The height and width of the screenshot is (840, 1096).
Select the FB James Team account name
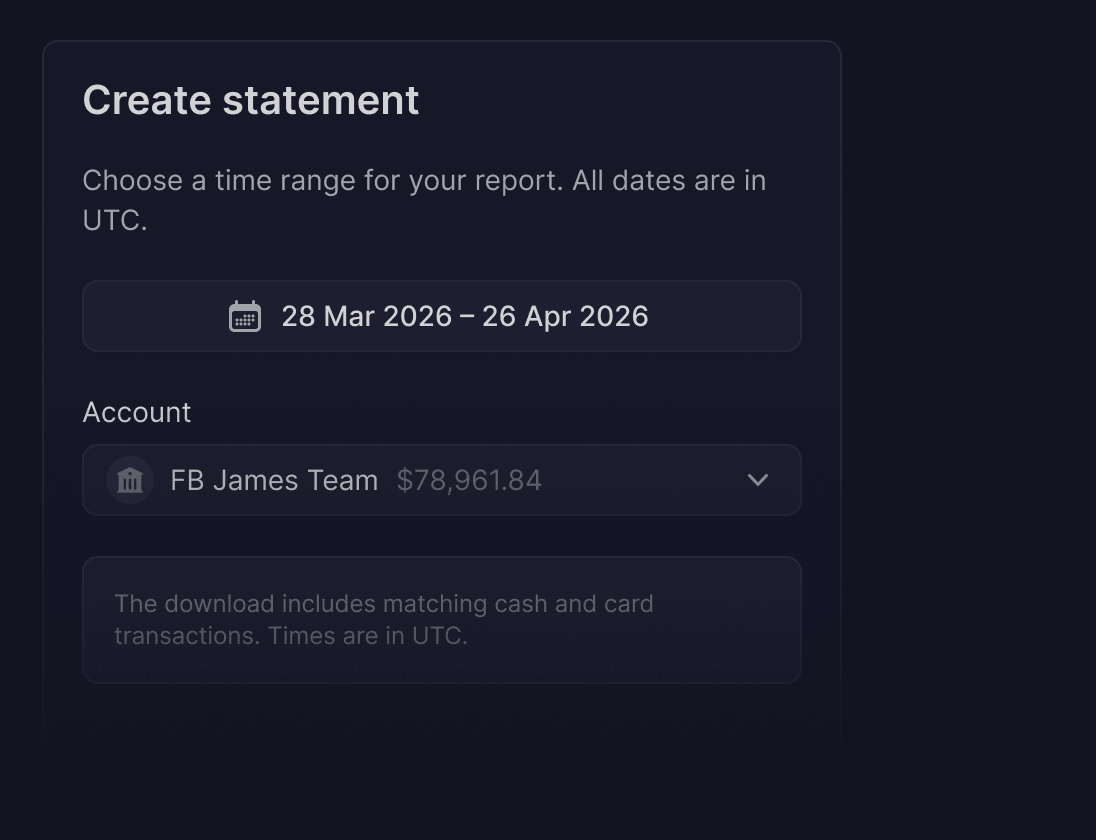[274, 481]
